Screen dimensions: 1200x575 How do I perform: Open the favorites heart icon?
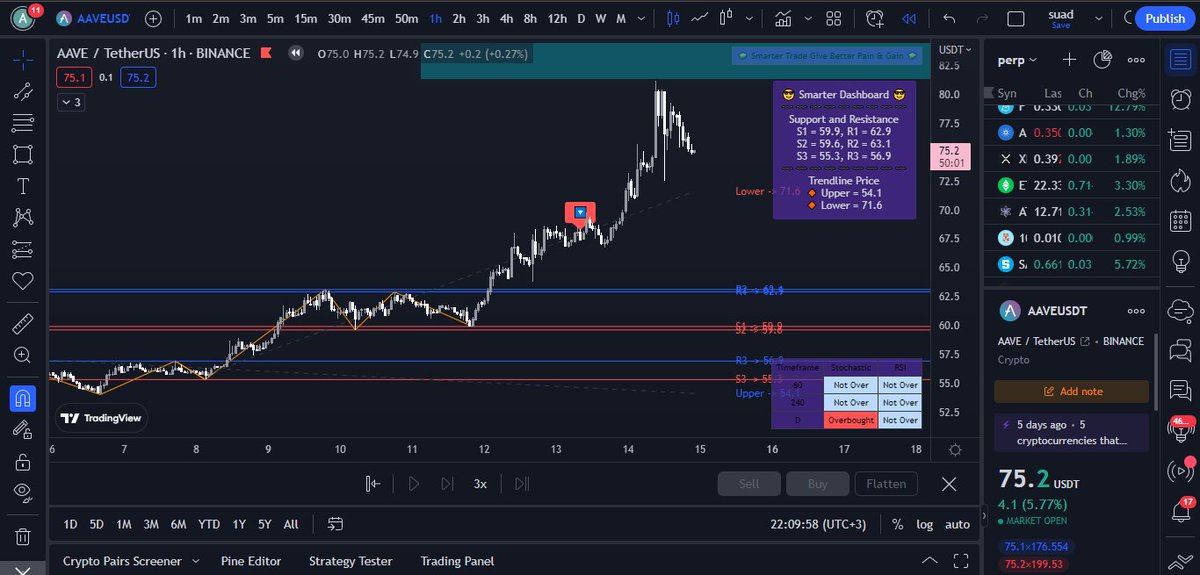coord(22,280)
